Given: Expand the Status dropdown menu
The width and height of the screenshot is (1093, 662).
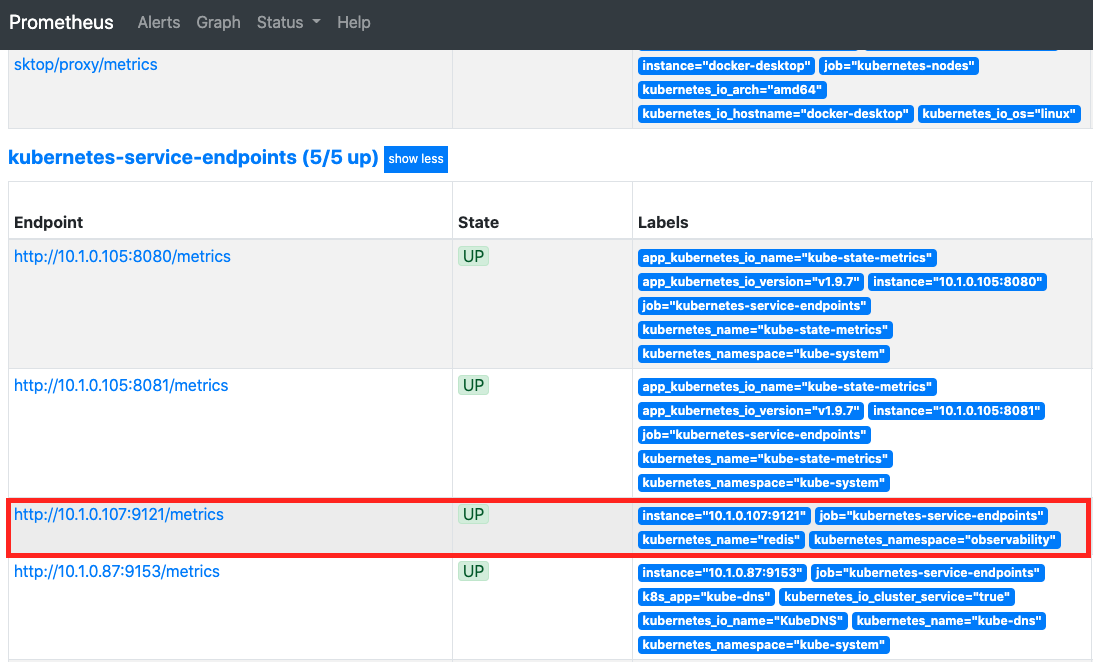Looking at the screenshot, I should point(289,22).
